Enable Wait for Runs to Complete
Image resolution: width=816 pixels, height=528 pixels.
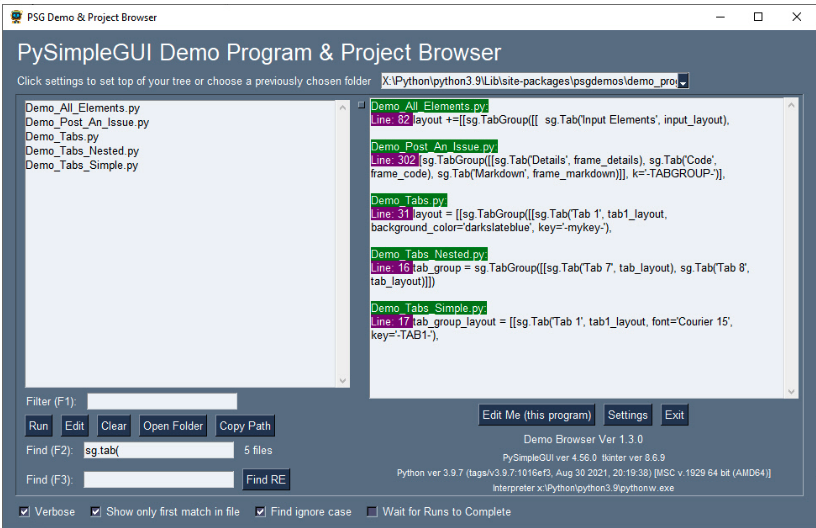373,512
